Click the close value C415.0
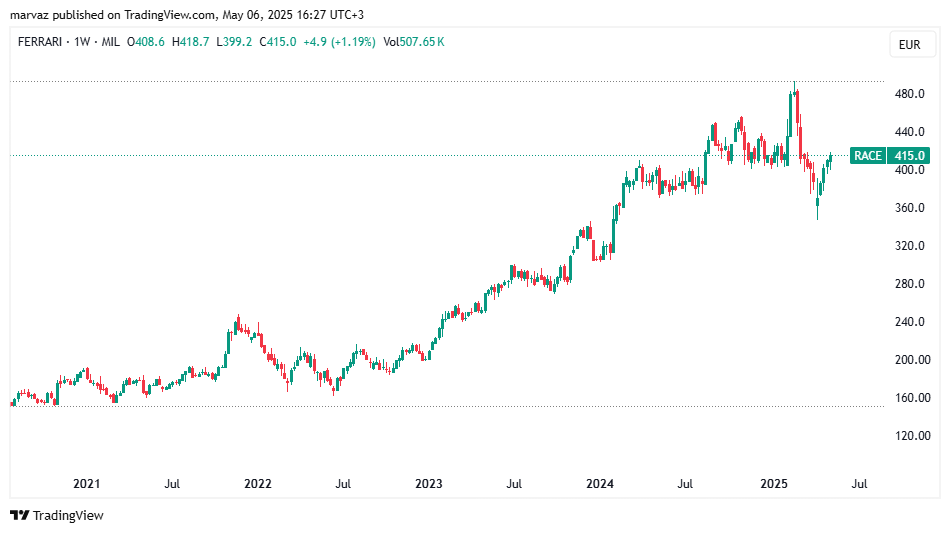 tap(277, 42)
